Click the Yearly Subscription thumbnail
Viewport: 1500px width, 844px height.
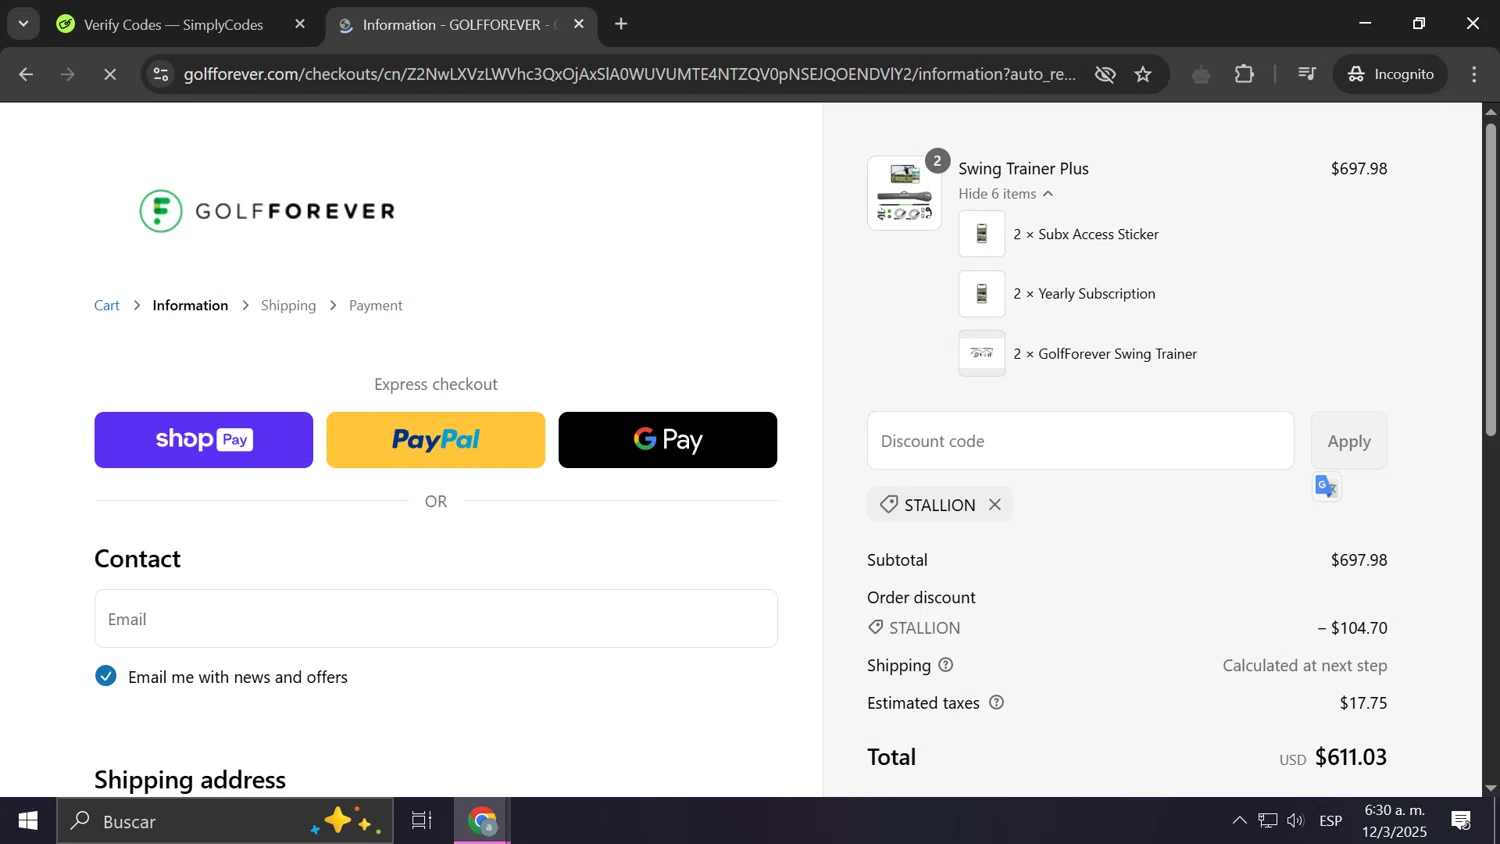tap(982, 294)
